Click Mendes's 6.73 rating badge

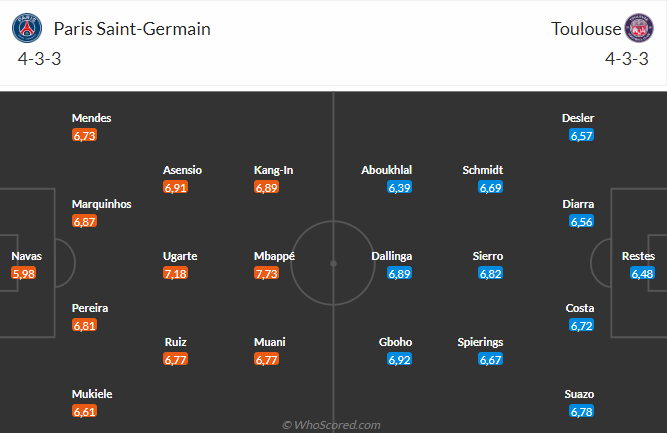[84, 135]
